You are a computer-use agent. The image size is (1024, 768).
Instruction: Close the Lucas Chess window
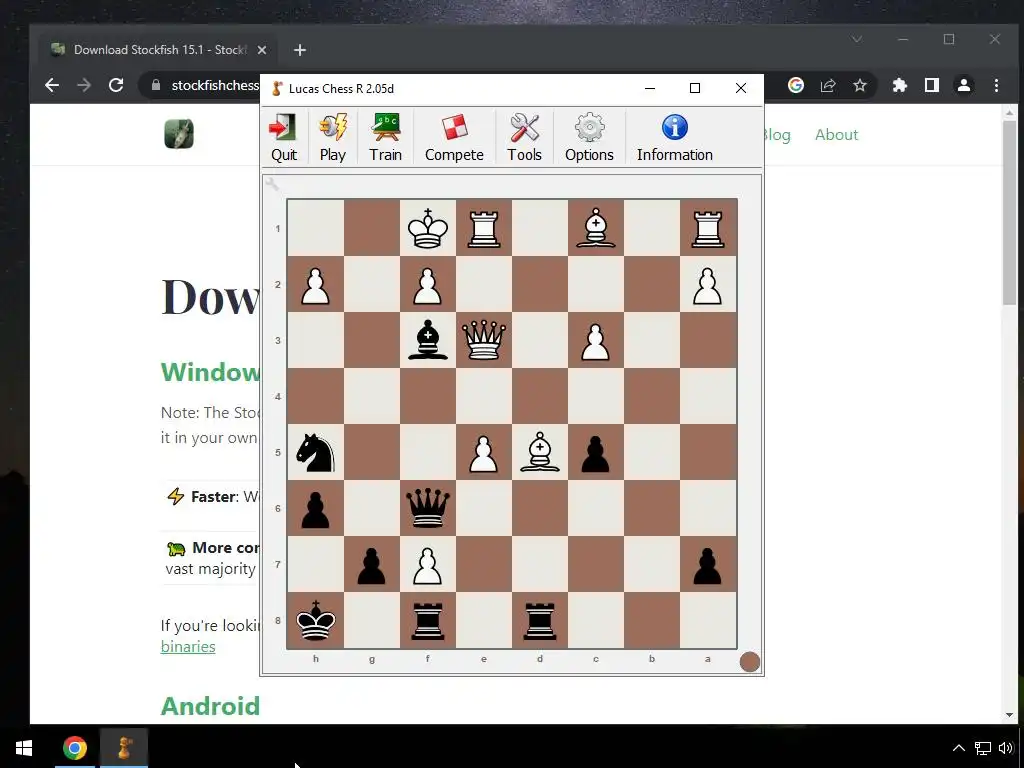741,88
